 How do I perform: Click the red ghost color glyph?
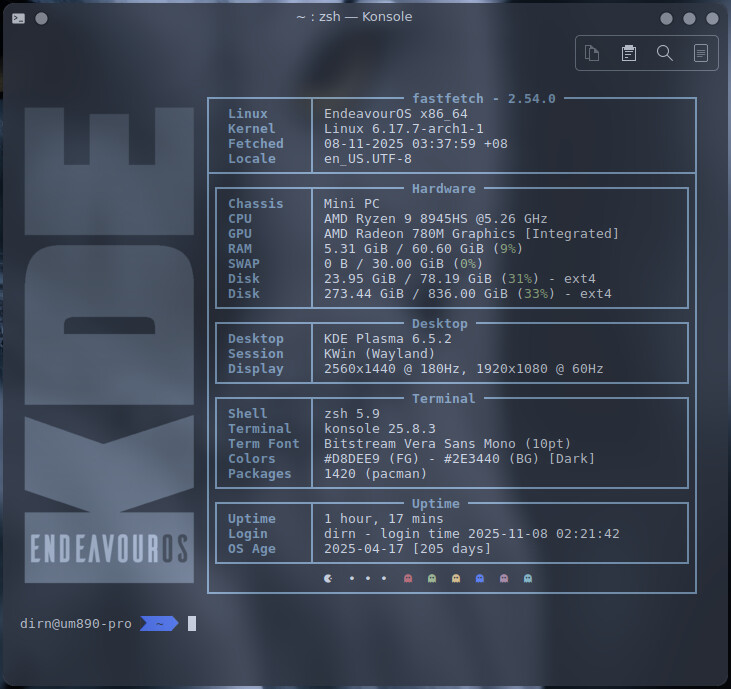[407, 578]
